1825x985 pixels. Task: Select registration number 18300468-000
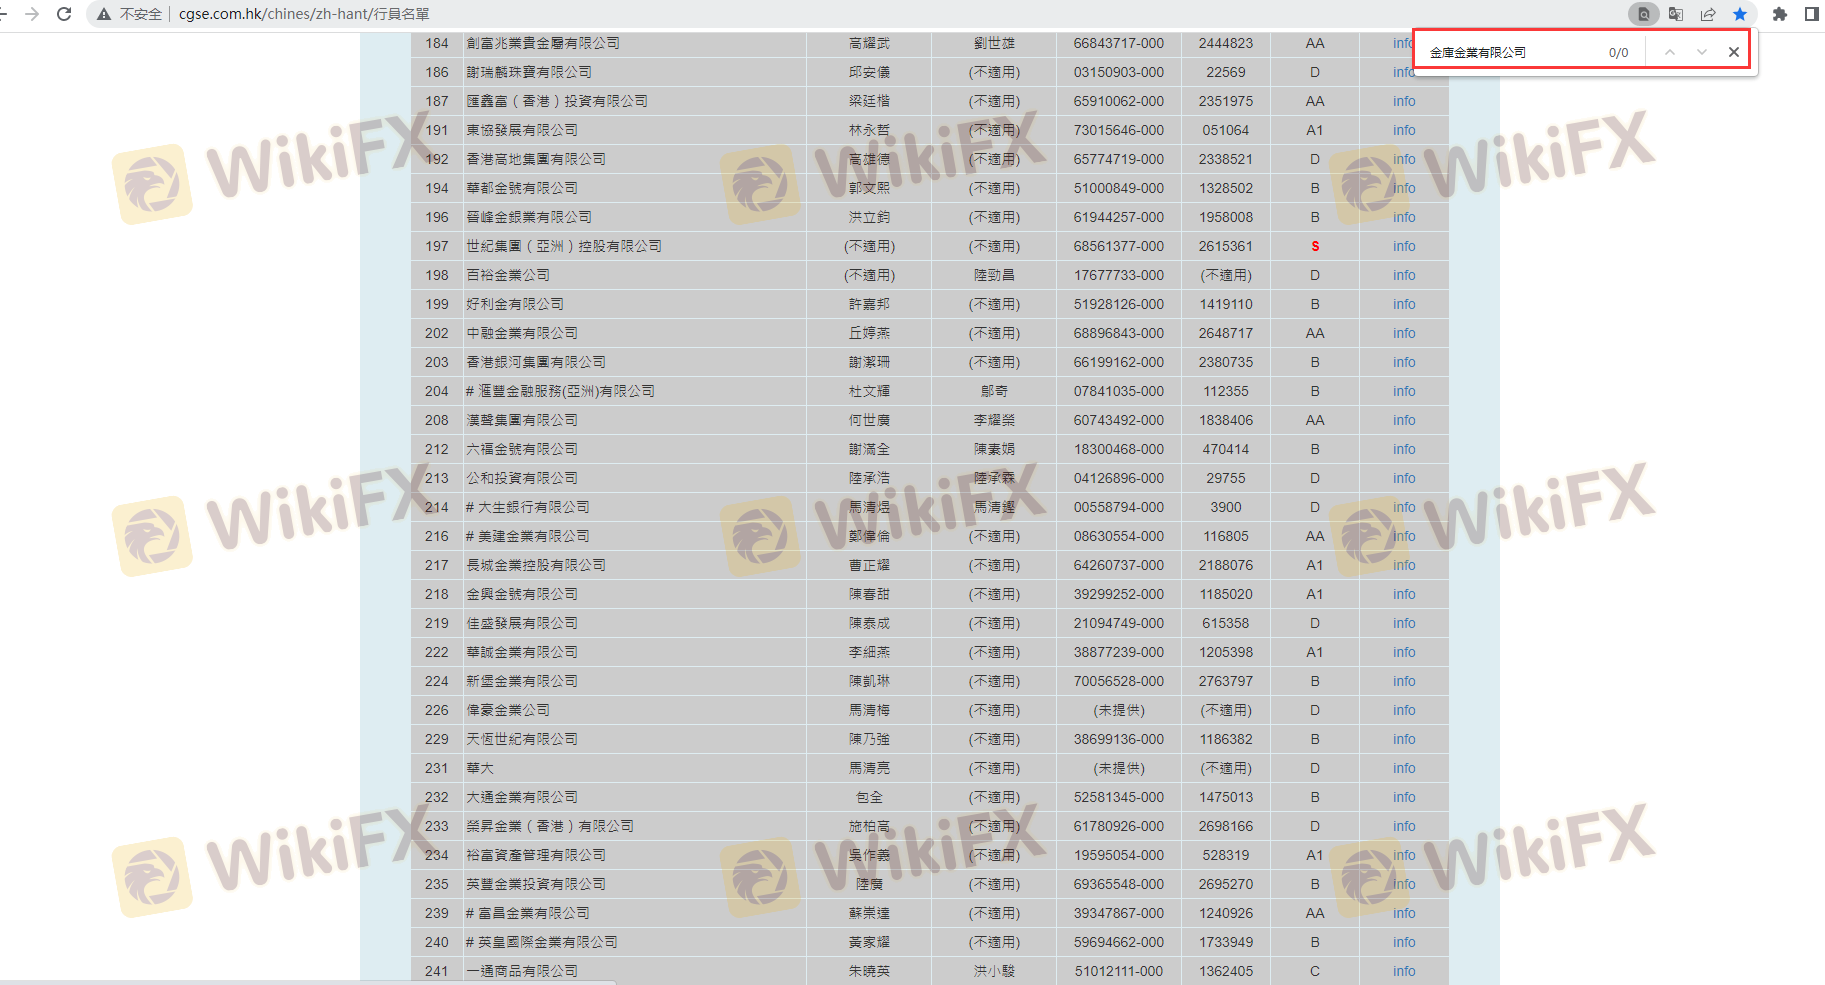[x=1119, y=449]
